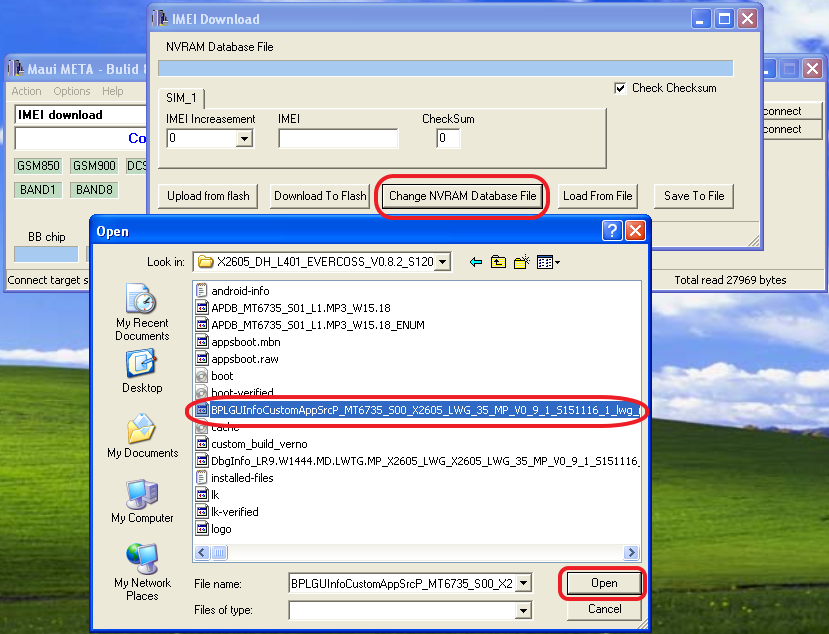Click the Change NVRAM Database File button
Image resolution: width=829 pixels, height=634 pixels.
pyautogui.click(x=461, y=196)
